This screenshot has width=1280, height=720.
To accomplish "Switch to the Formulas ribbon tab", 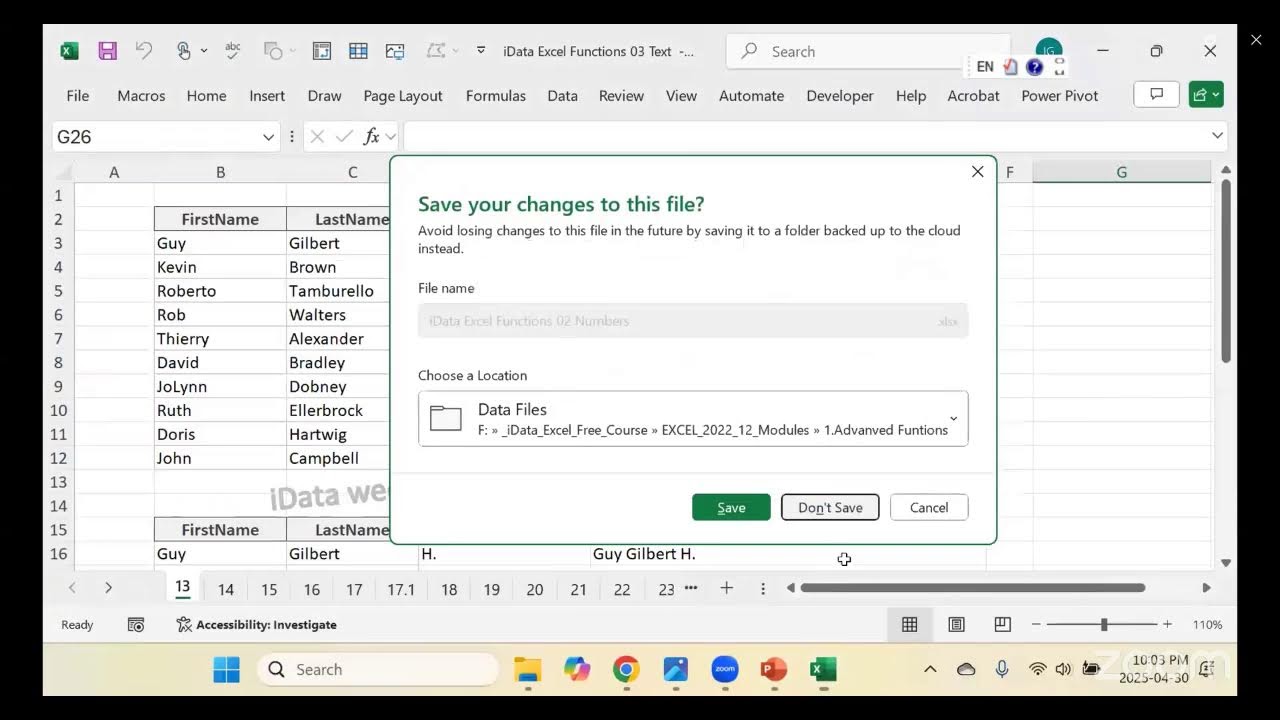I will (x=495, y=95).
